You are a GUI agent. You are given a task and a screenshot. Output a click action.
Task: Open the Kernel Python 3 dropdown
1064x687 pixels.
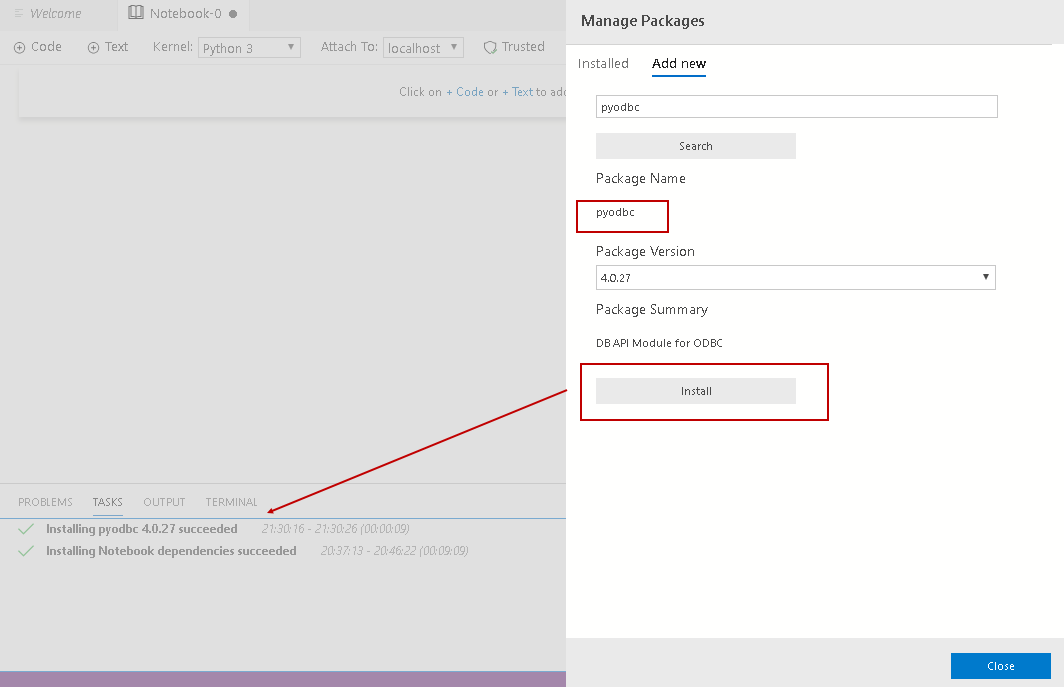[250, 48]
